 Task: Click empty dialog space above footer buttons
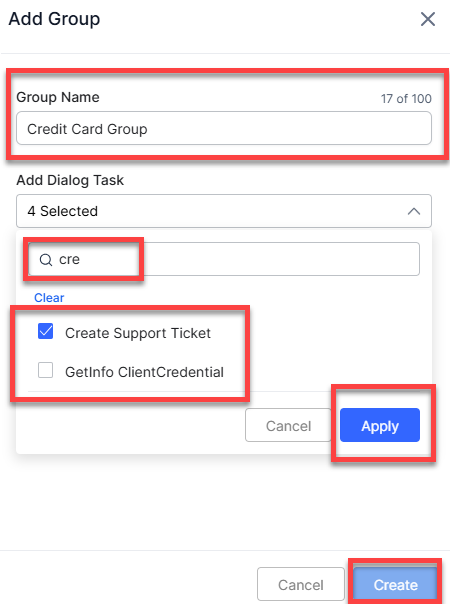point(225,503)
